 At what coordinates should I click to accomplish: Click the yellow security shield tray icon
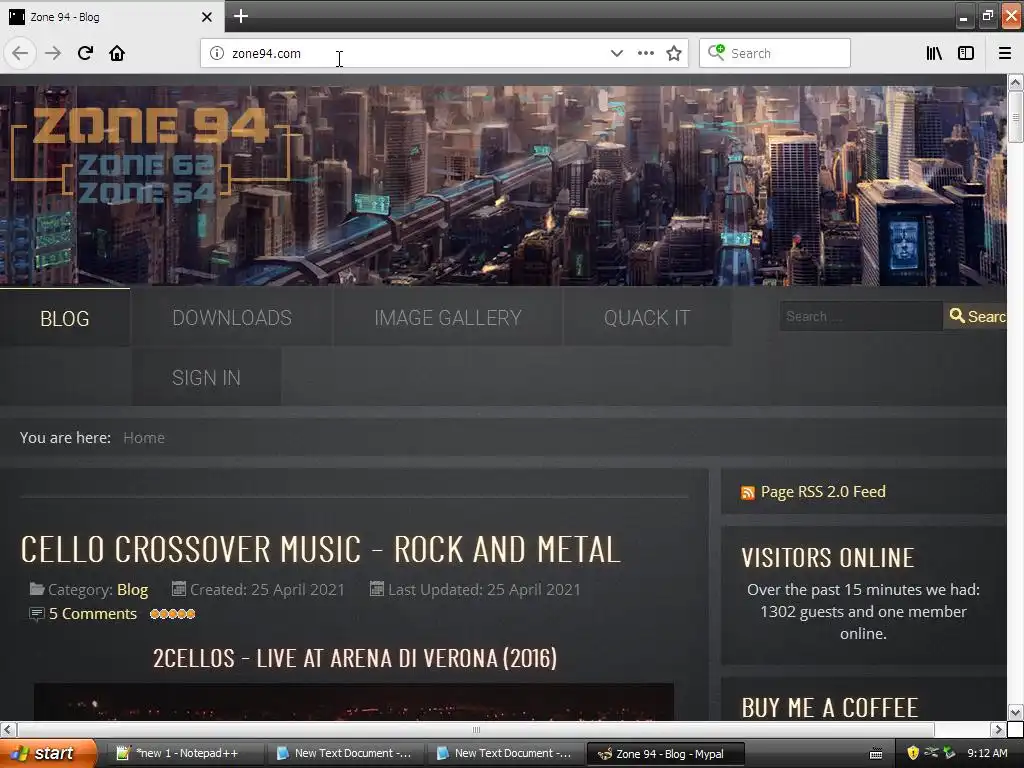[x=913, y=753]
